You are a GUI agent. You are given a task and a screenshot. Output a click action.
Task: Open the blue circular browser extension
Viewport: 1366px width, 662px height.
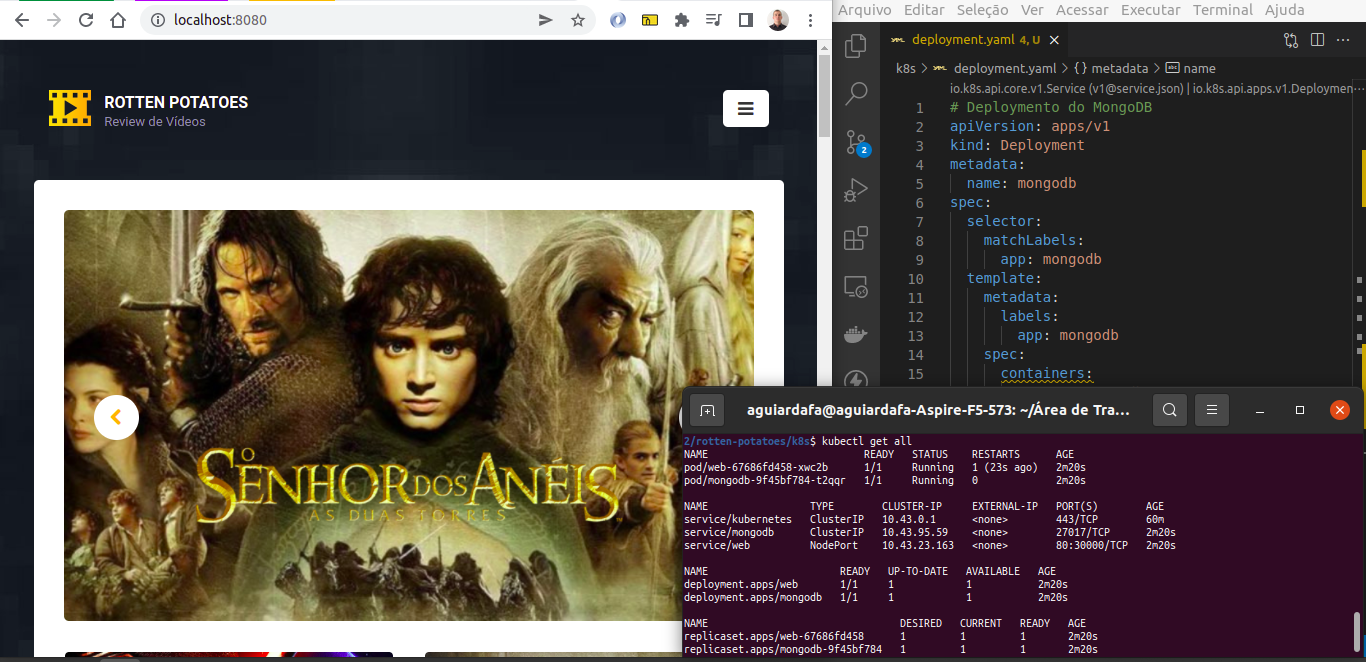point(618,20)
